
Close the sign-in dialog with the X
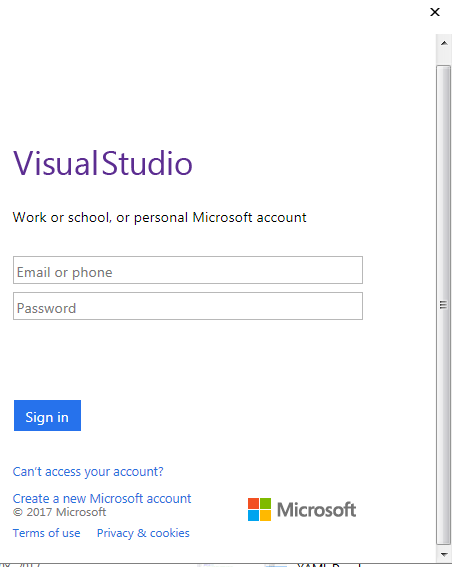point(435,12)
